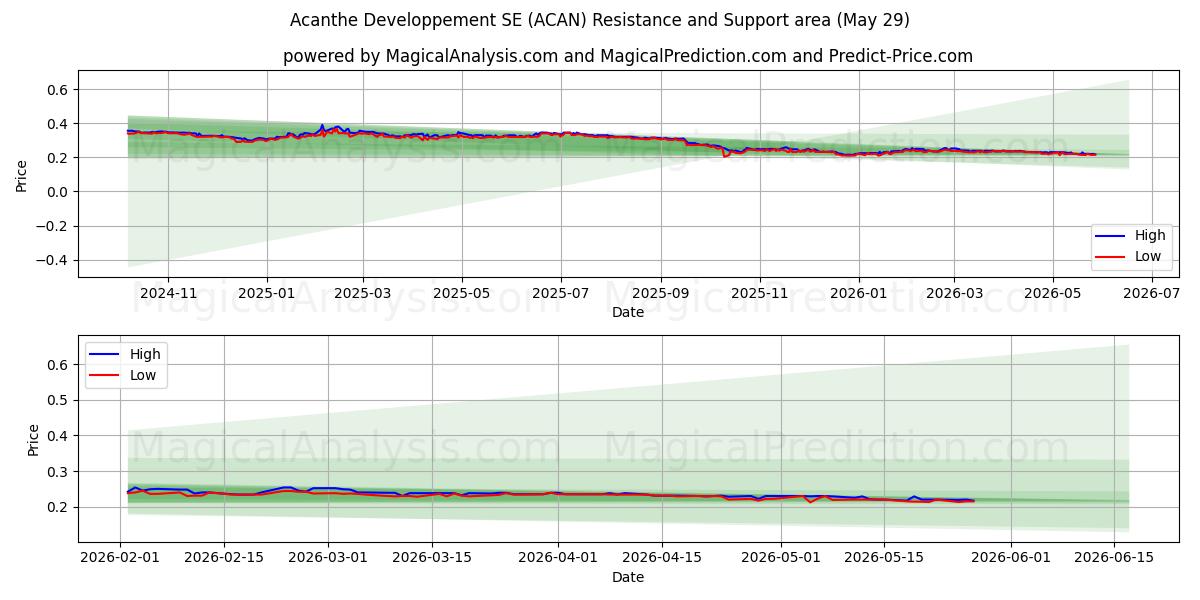Click the '2026-03-01' tick label on bottom chart
The width and height of the screenshot is (1200, 600).
coord(328,557)
